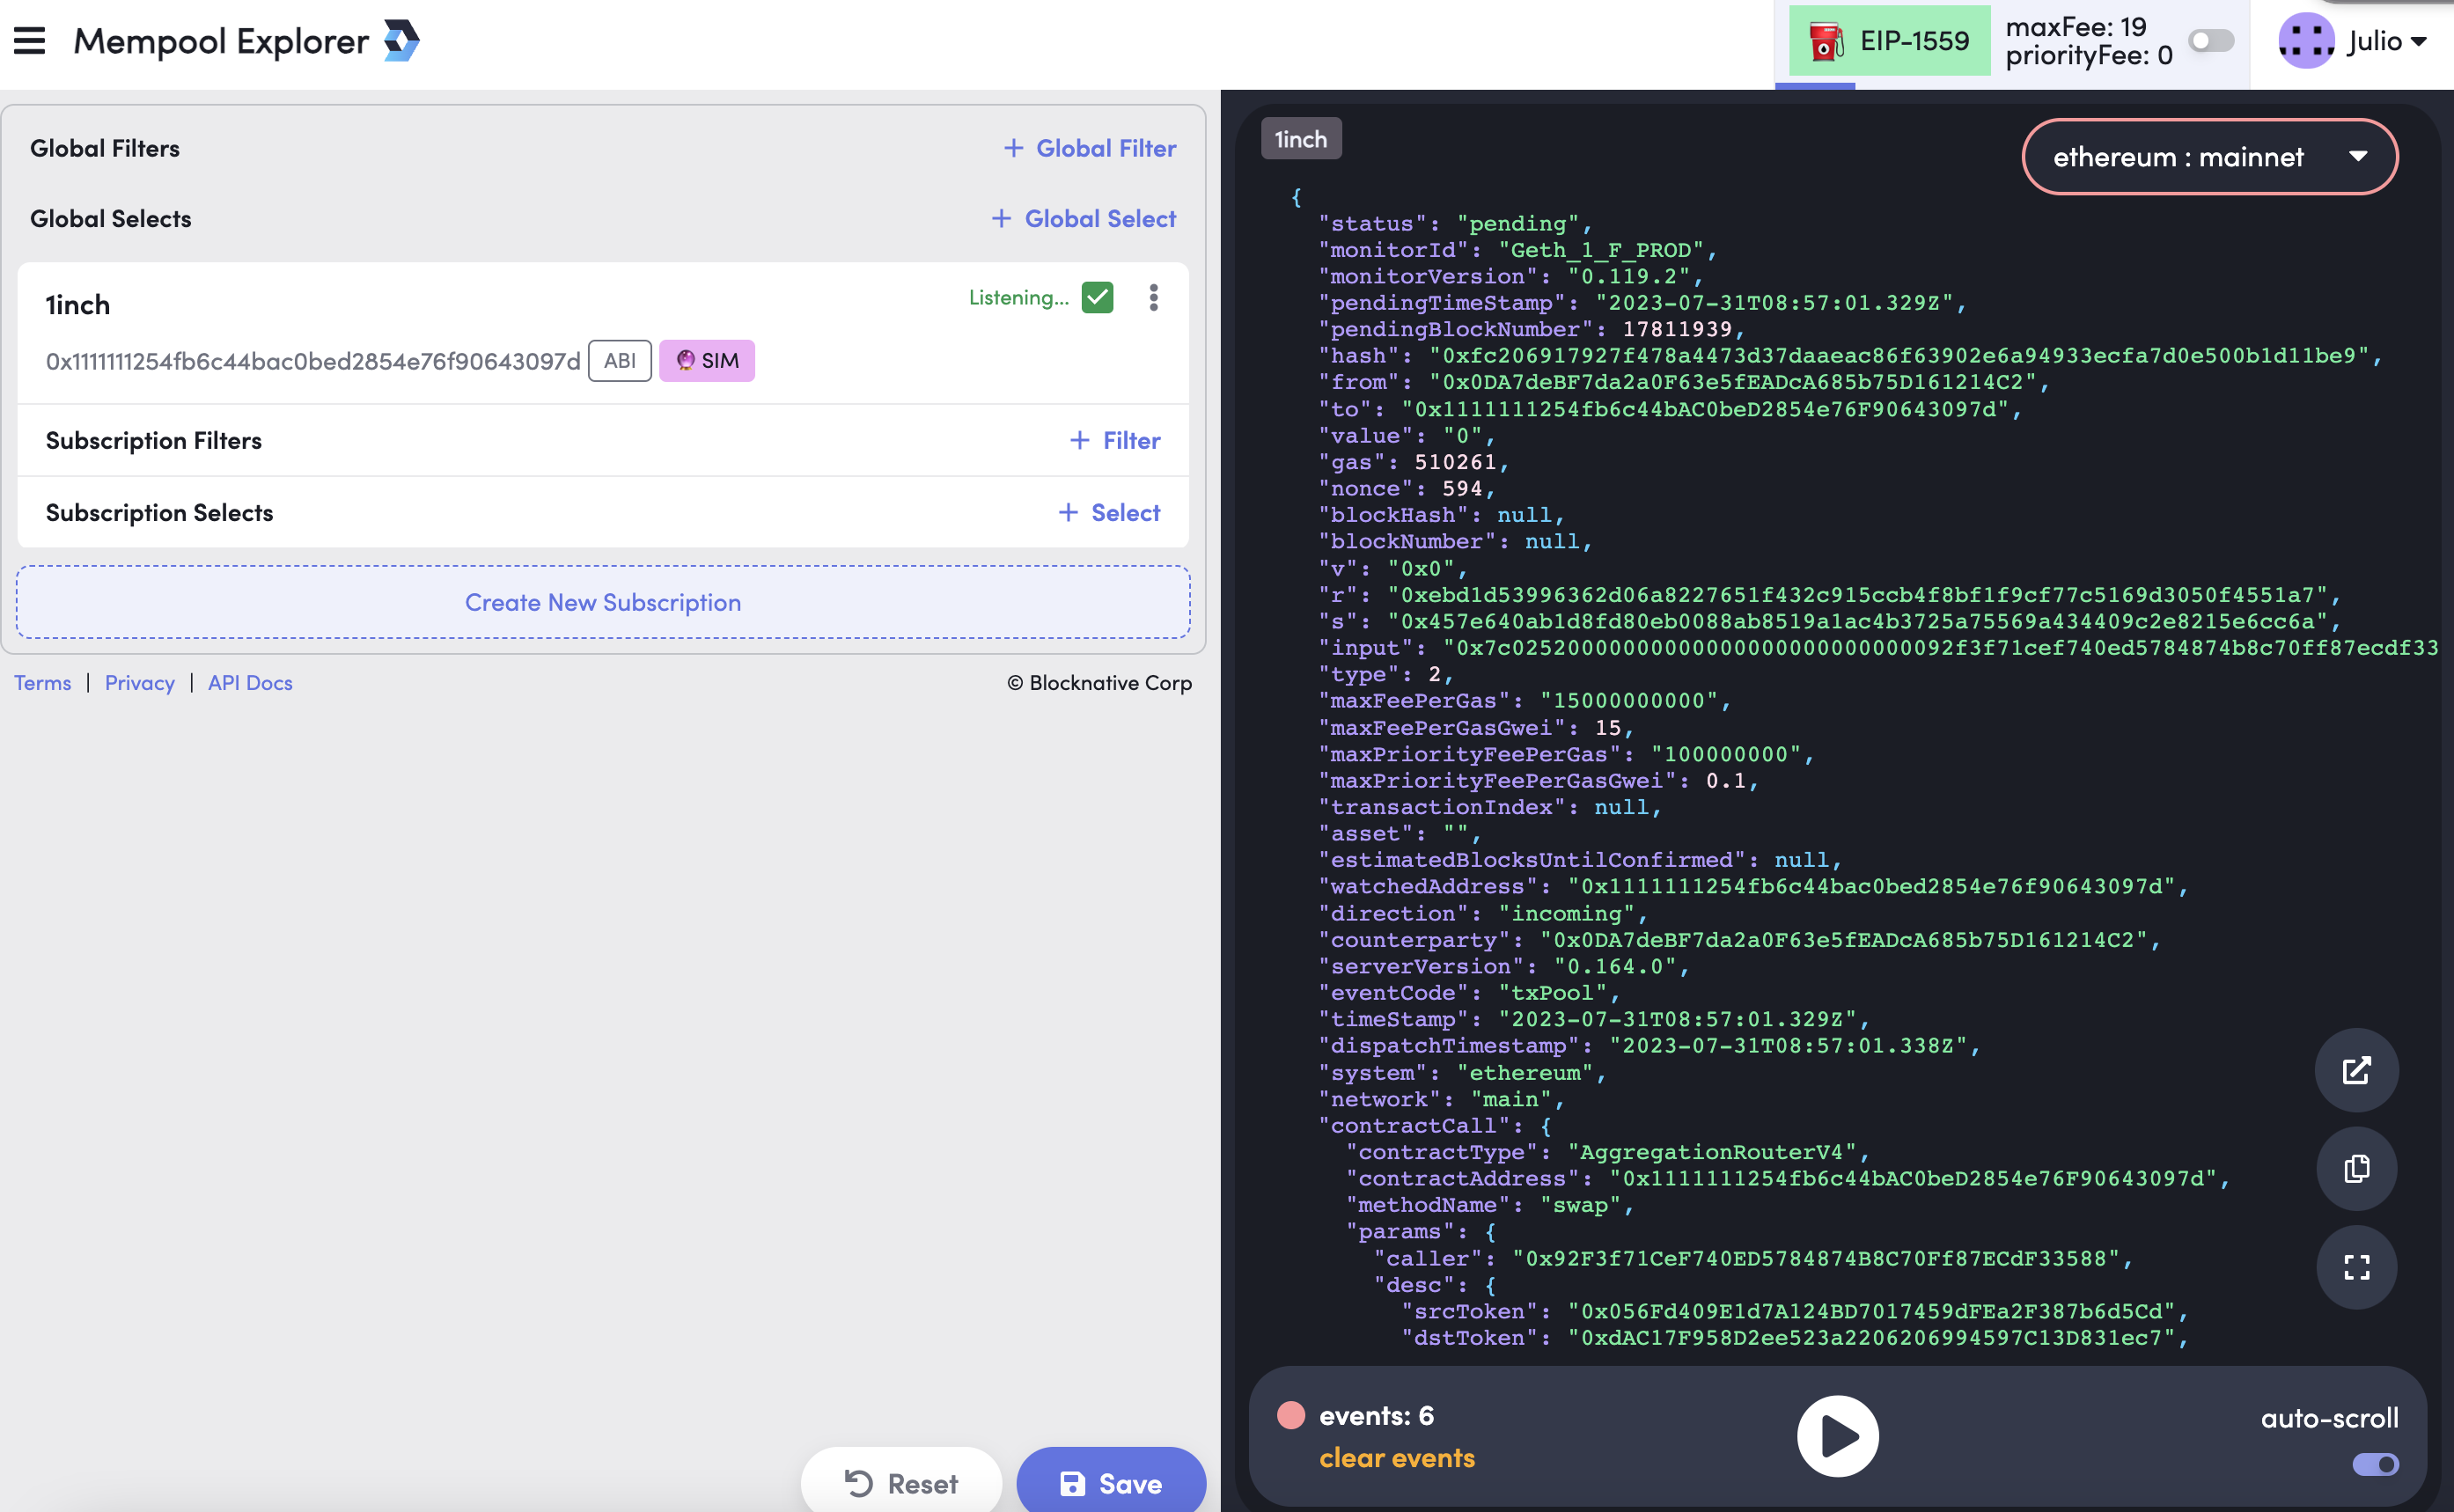2454x1512 pixels.
Task: Click clear events to reset the event count
Action: [1396, 1458]
